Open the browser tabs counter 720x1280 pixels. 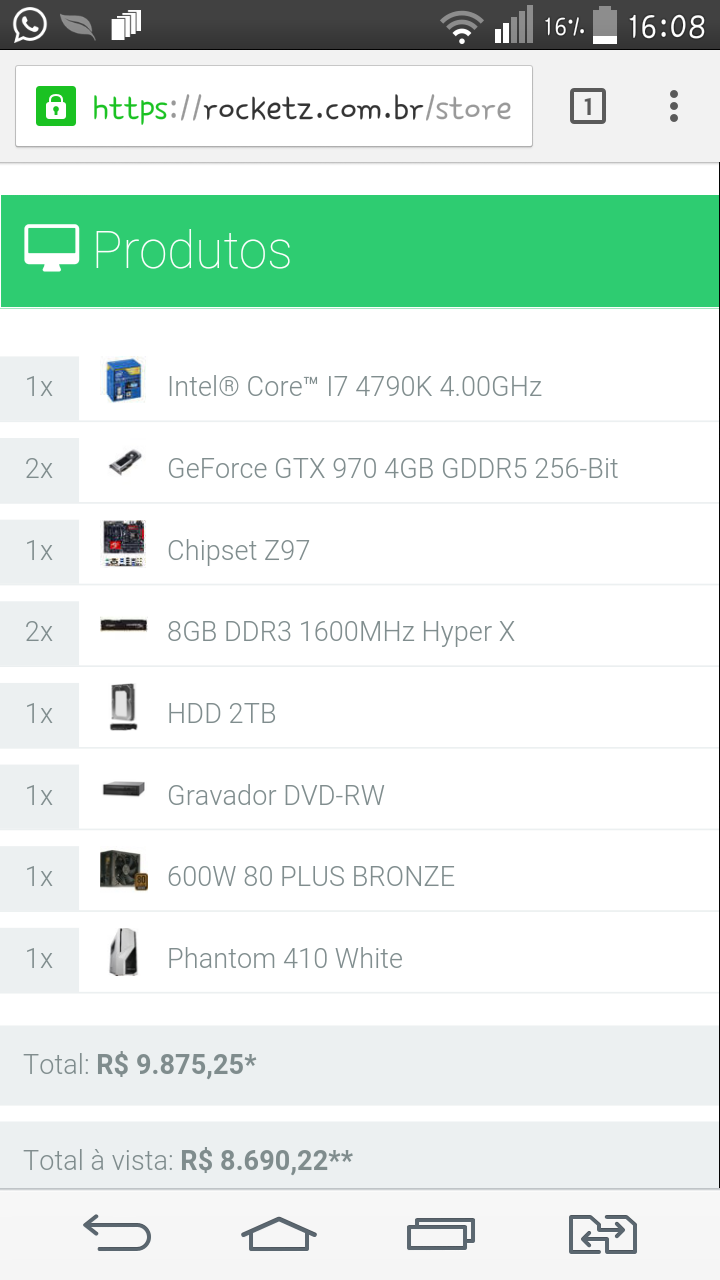tap(588, 106)
